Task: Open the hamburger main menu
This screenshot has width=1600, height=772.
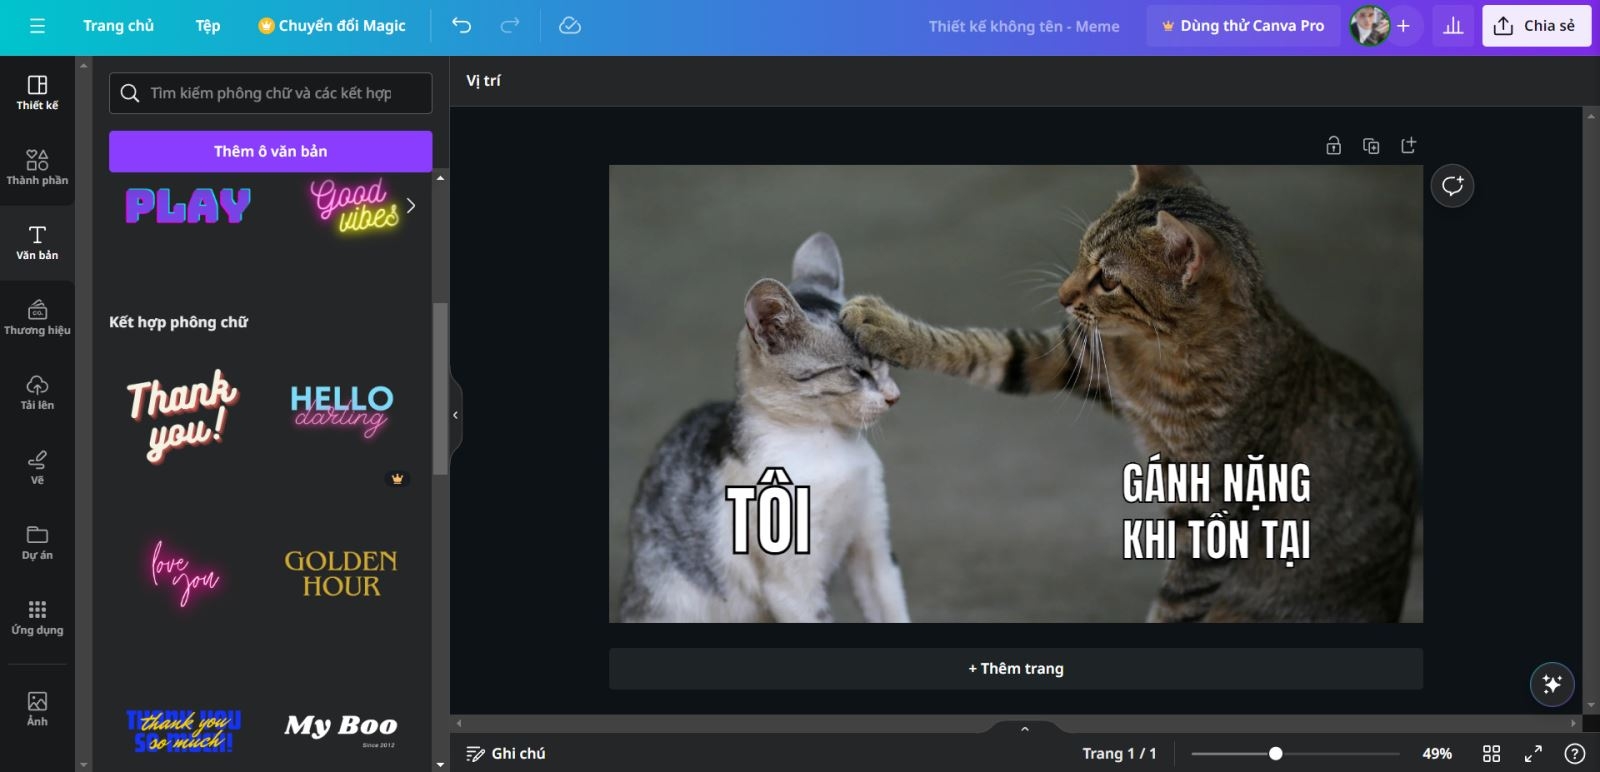Action: [x=38, y=26]
